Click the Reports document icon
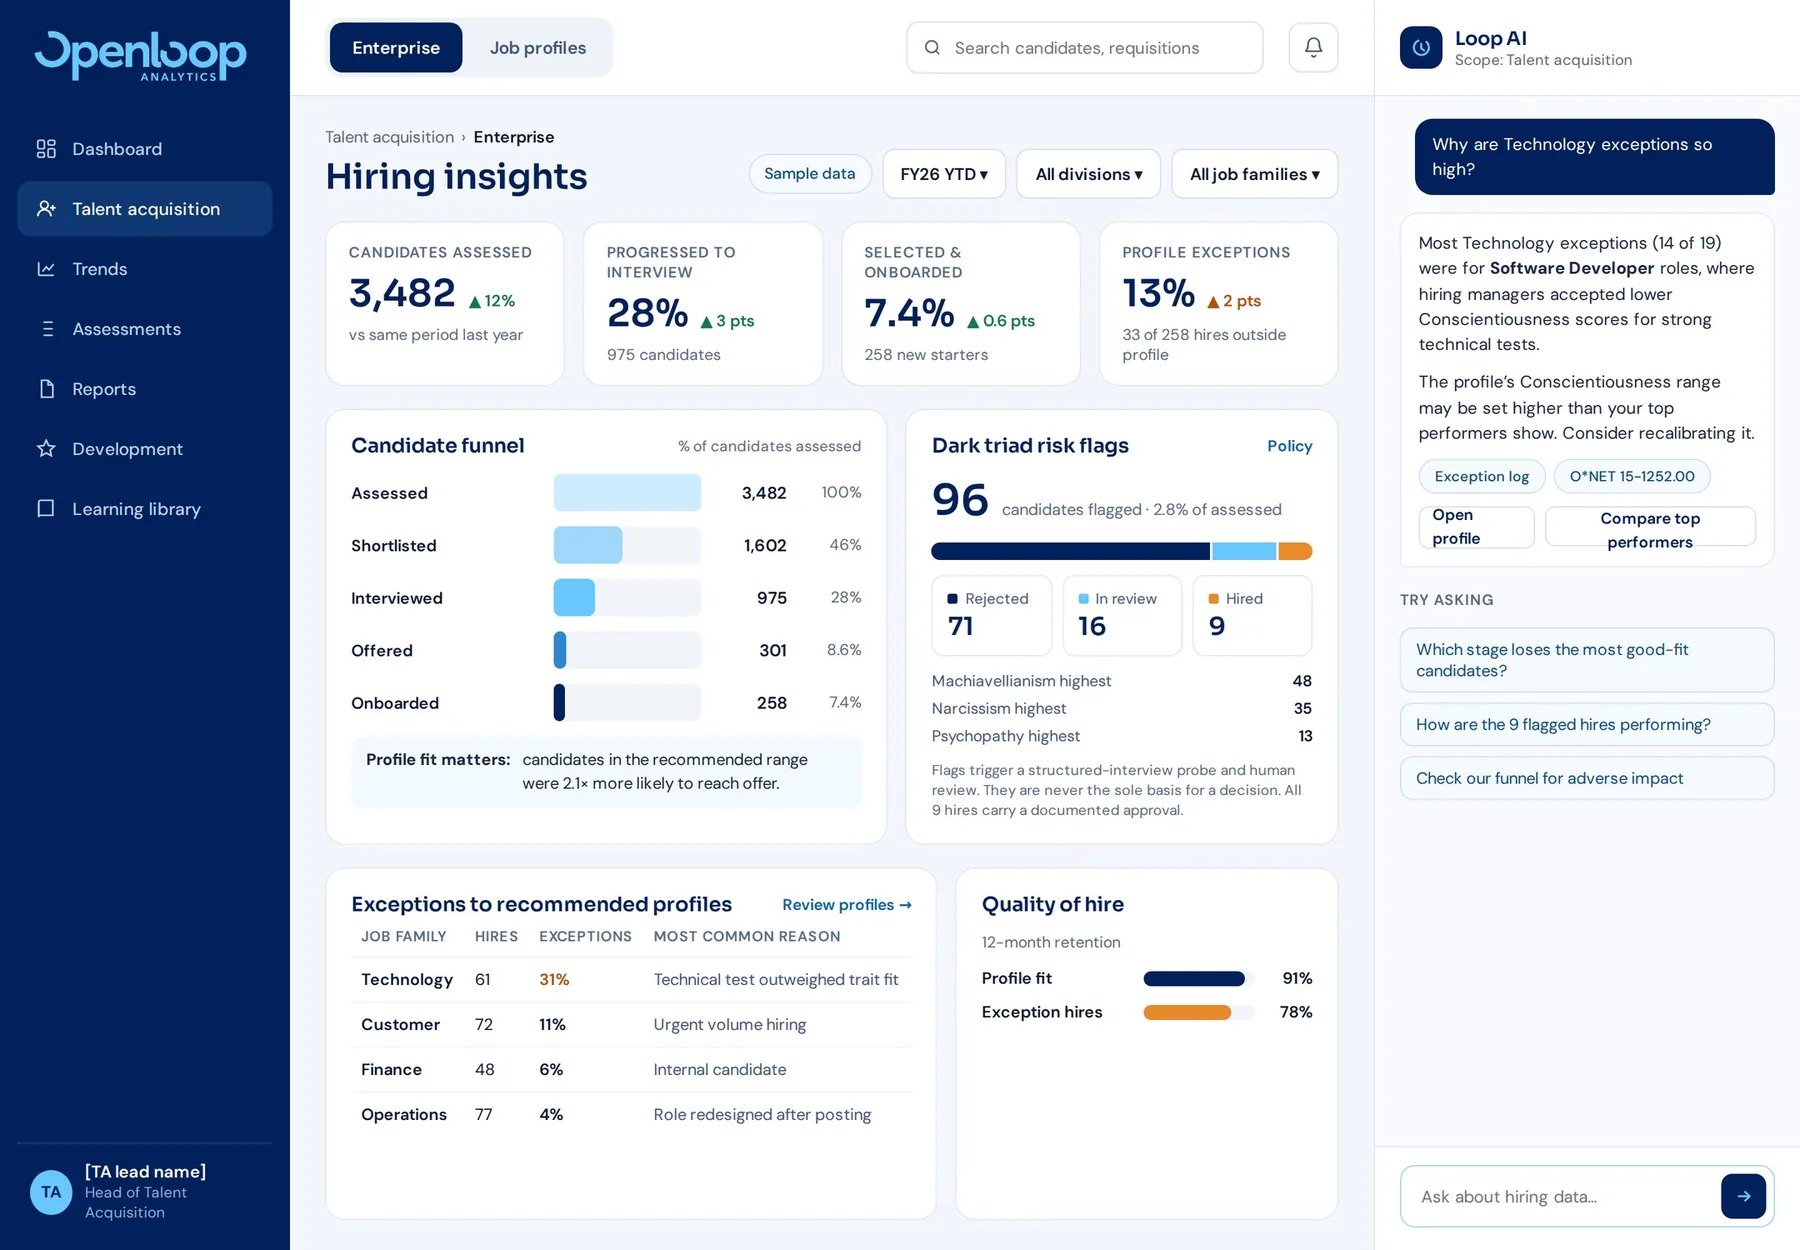Image resolution: width=1800 pixels, height=1250 pixels. [x=46, y=389]
